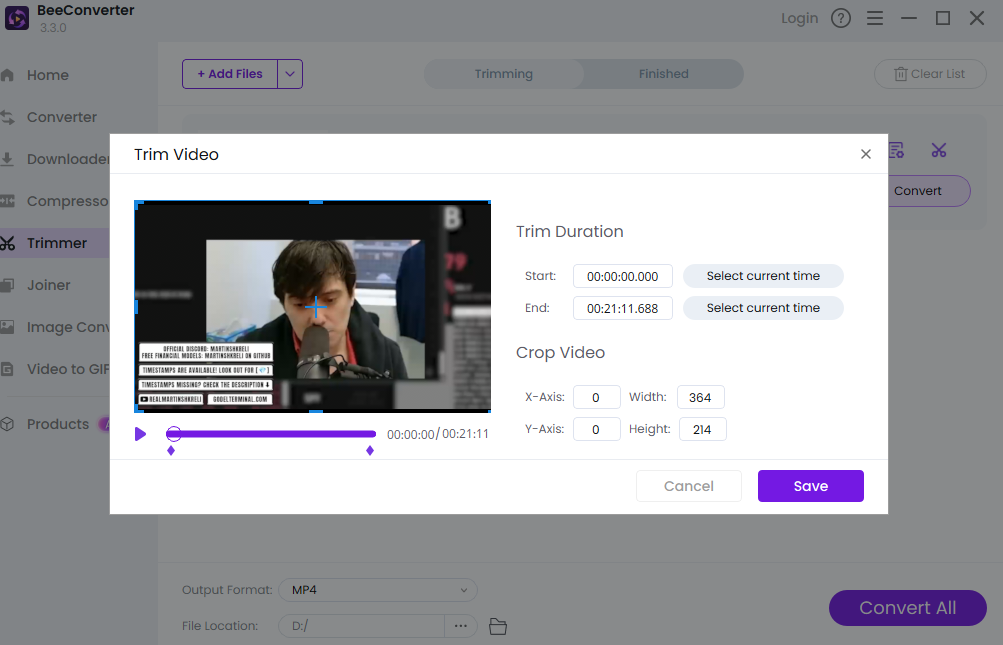The image size is (1003, 645).
Task: Play the video preview
Action: pos(141,434)
